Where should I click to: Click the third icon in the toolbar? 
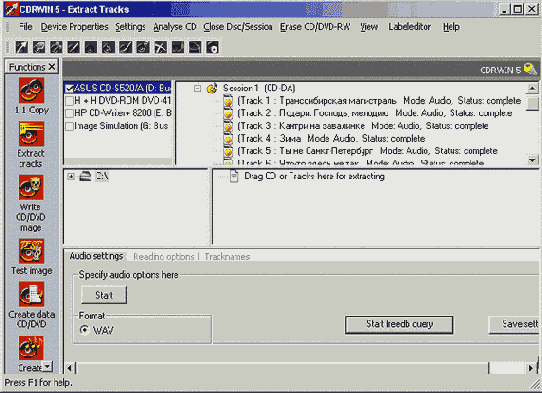click(x=56, y=47)
